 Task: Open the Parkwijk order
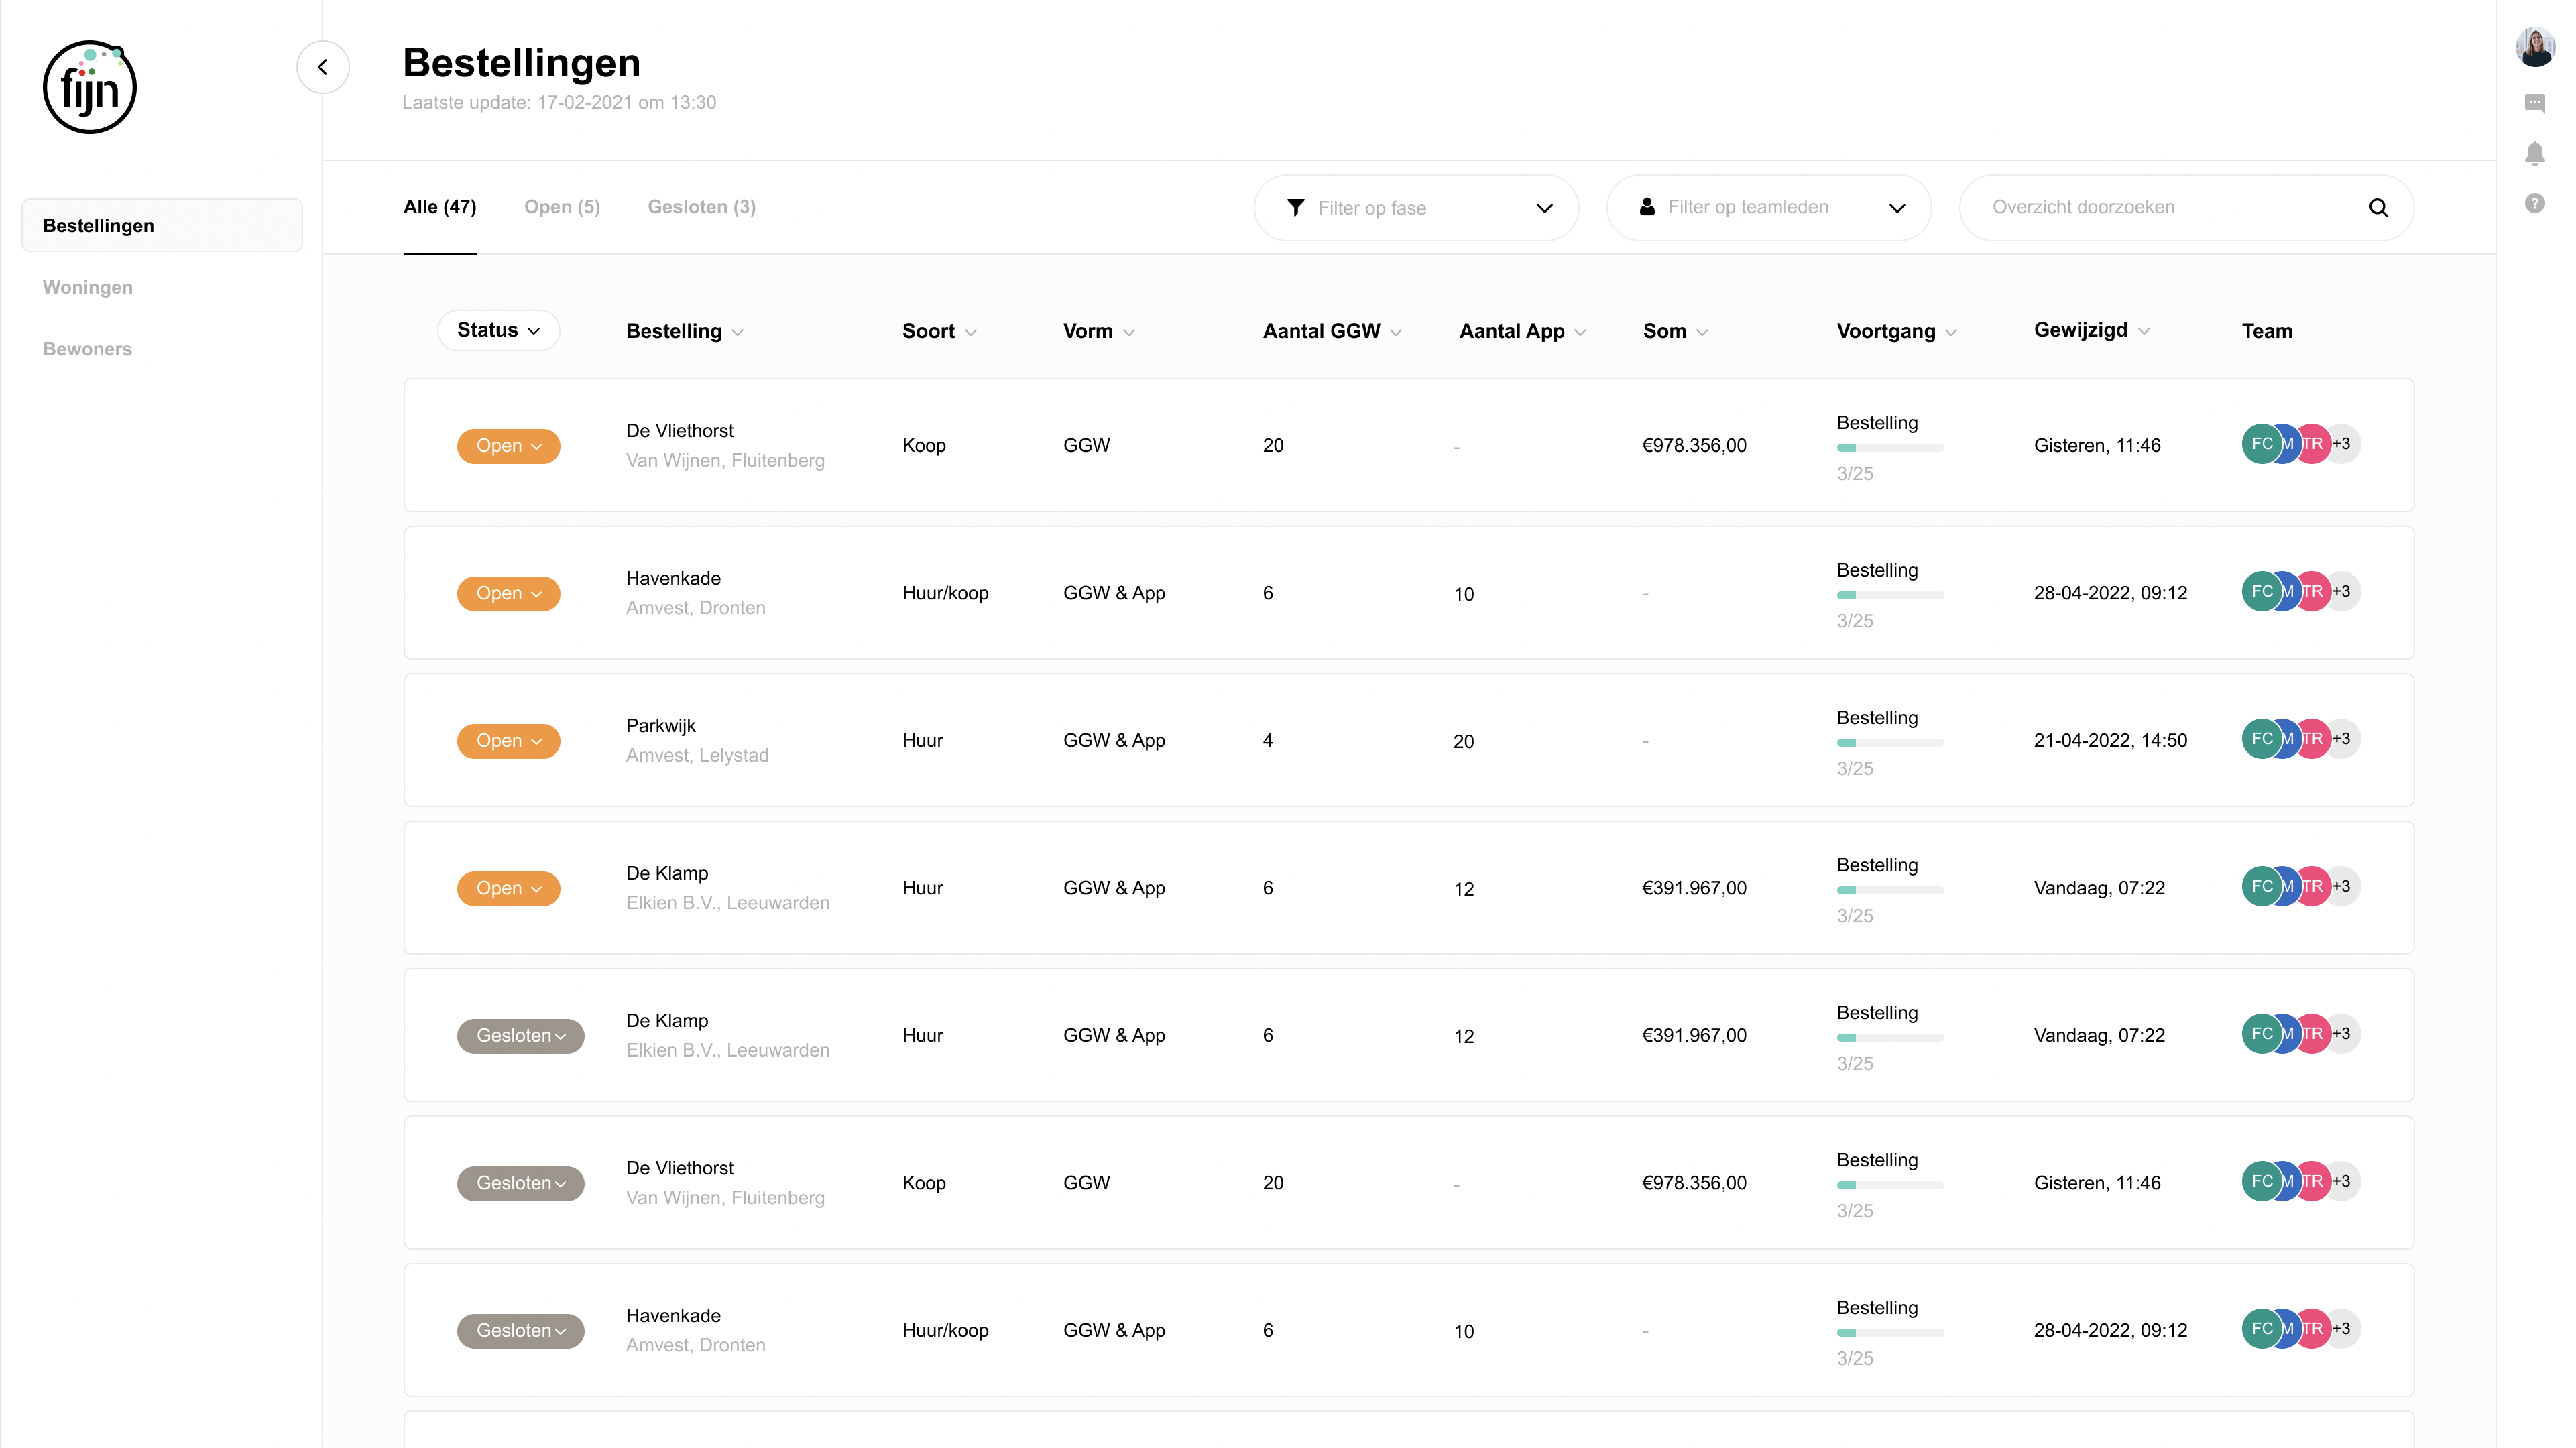click(x=1408, y=740)
